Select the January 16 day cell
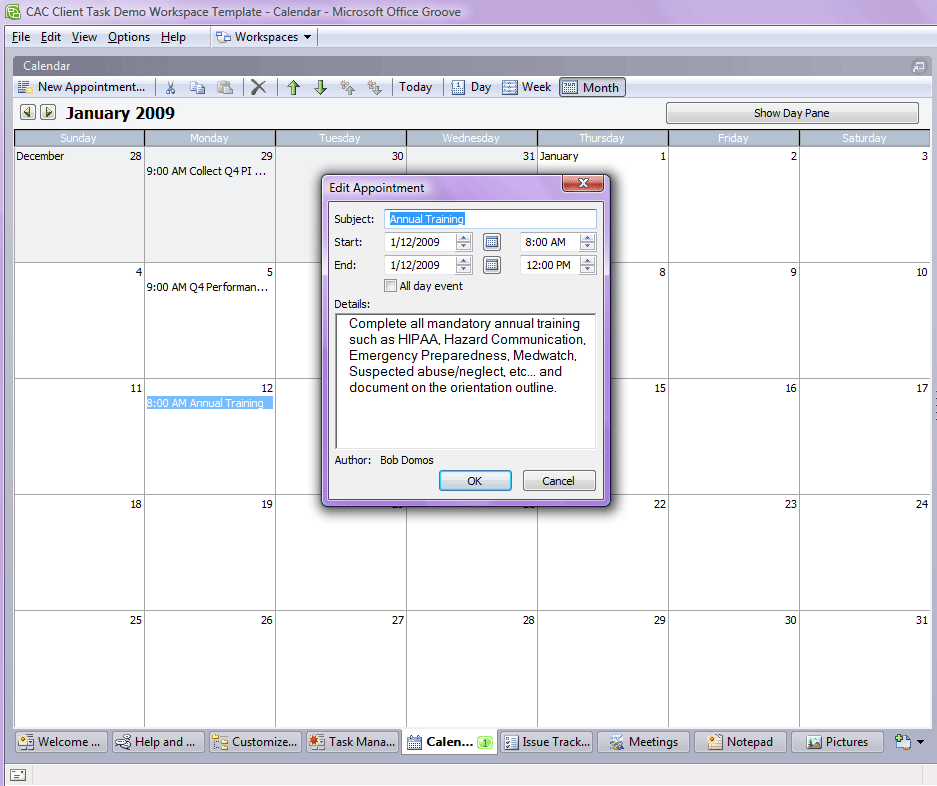Viewport: 937px width, 786px height. coord(733,436)
